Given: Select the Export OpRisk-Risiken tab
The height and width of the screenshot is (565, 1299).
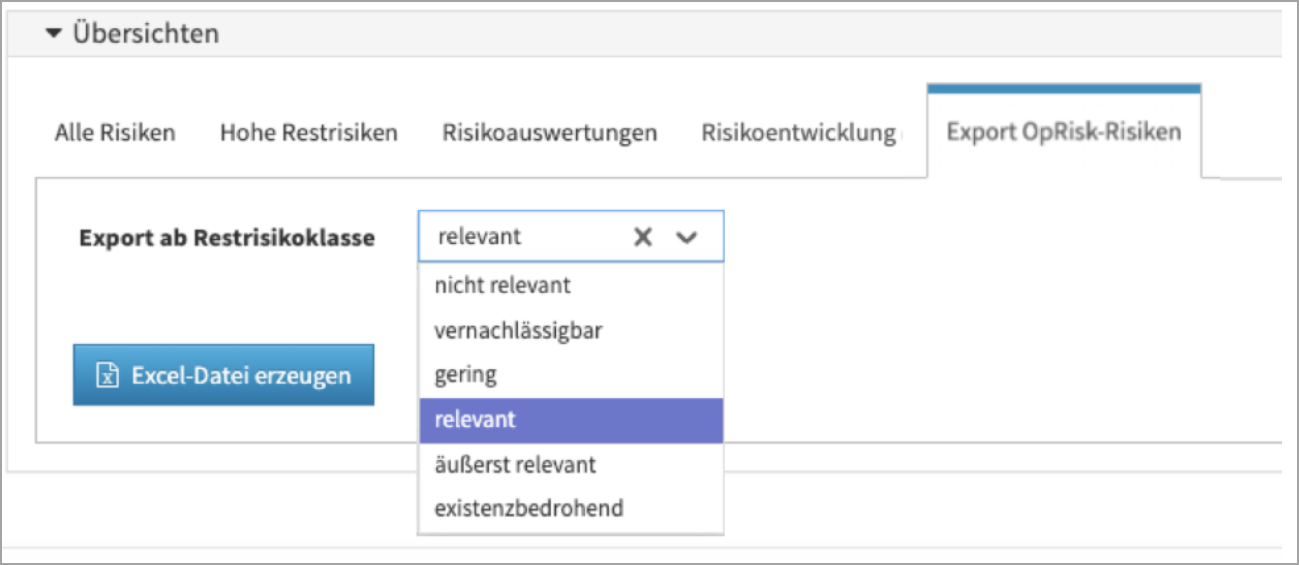Looking at the screenshot, I should pos(1064,132).
